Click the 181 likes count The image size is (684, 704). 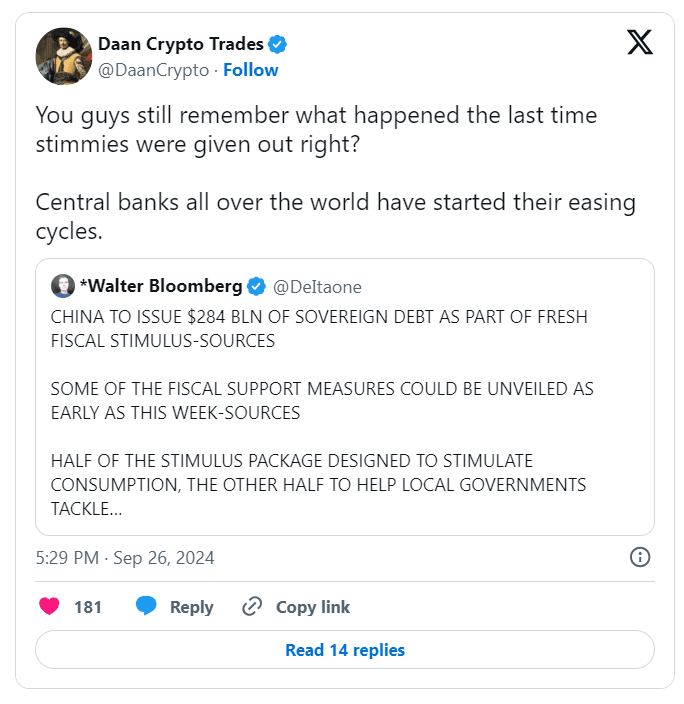coord(88,607)
